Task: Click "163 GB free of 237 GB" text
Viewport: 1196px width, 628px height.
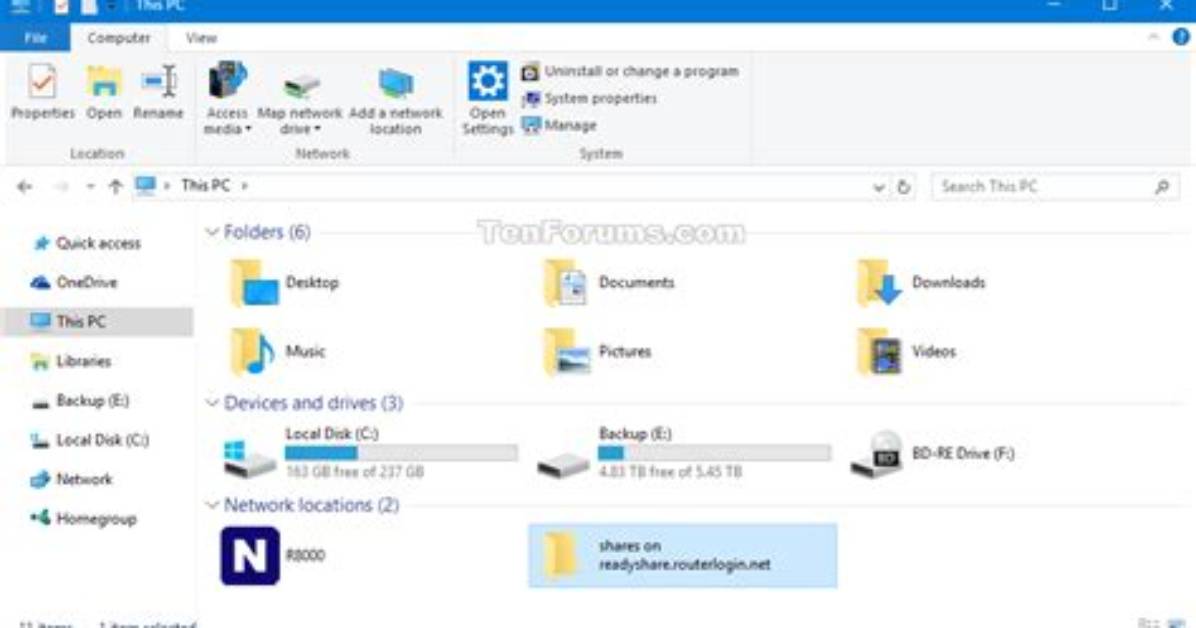Action: (x=355, y=472)
